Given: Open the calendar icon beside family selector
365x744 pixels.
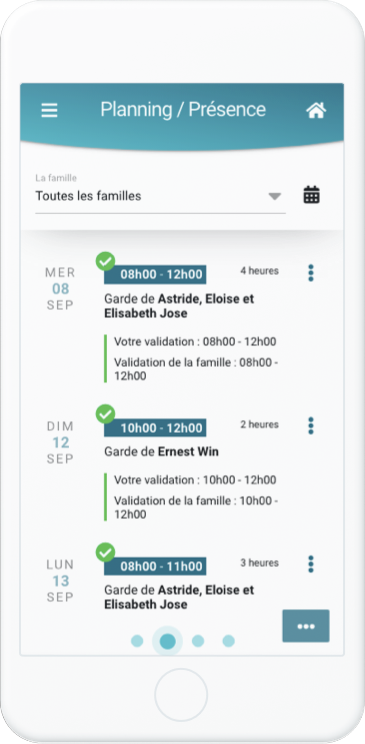Looking at the screenshot, I should tap(311, 195).
